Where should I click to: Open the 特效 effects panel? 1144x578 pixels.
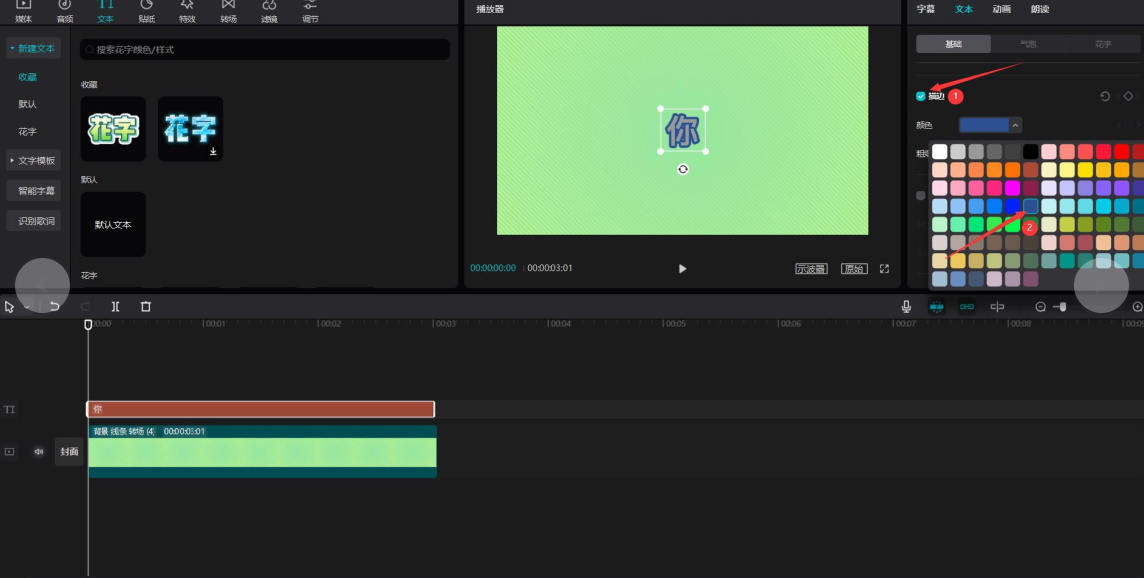tap(187, 12)
